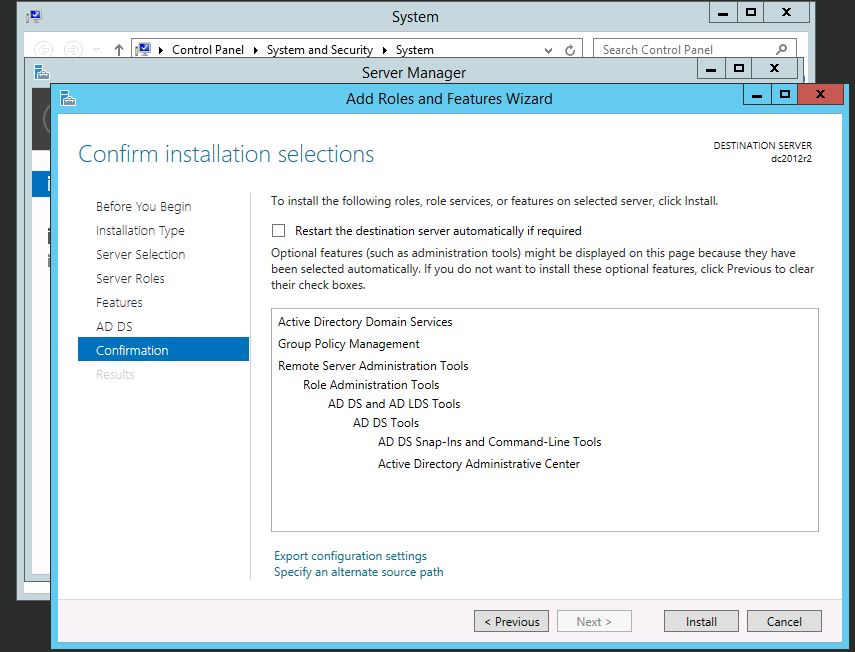Click the refresh icon in System address bar
This screenshot has height=652, width=855.
point(570,50)
